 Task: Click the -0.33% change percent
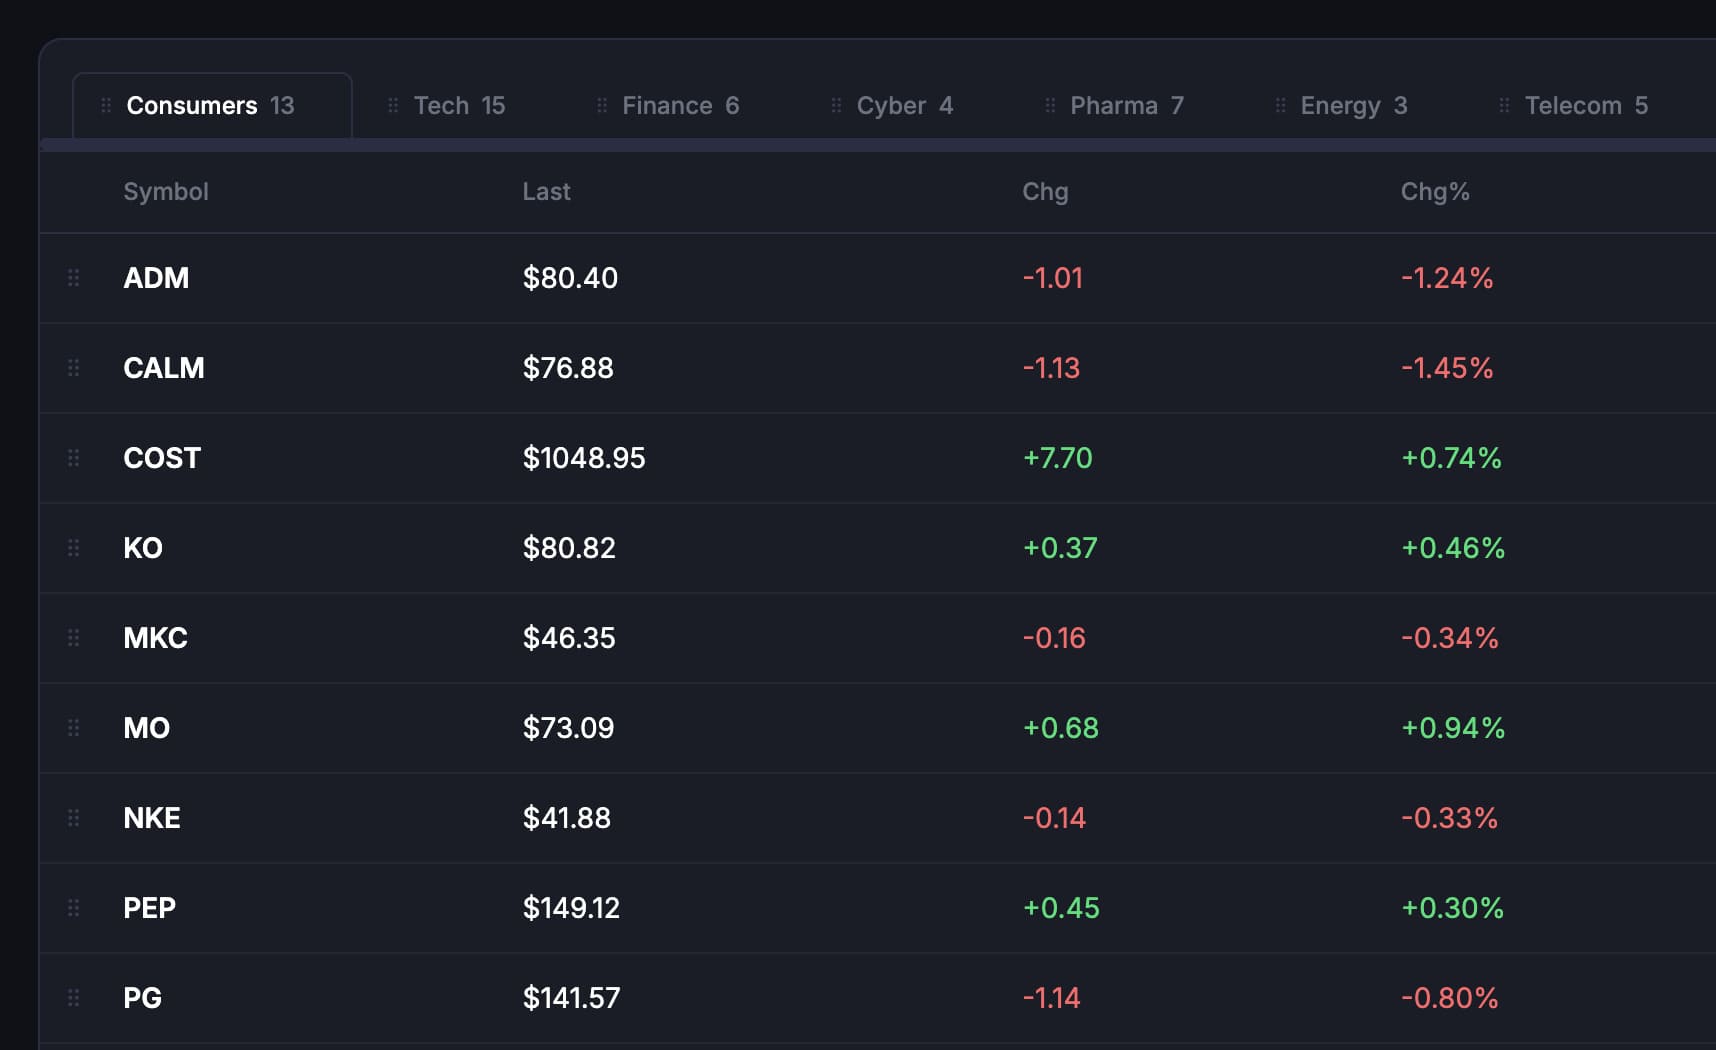(x=1449, y=818)
